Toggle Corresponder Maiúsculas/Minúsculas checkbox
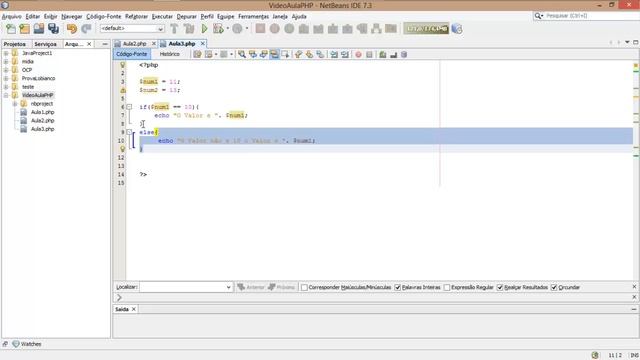Screen dimensions: 640x360 [x=304, y=287]
